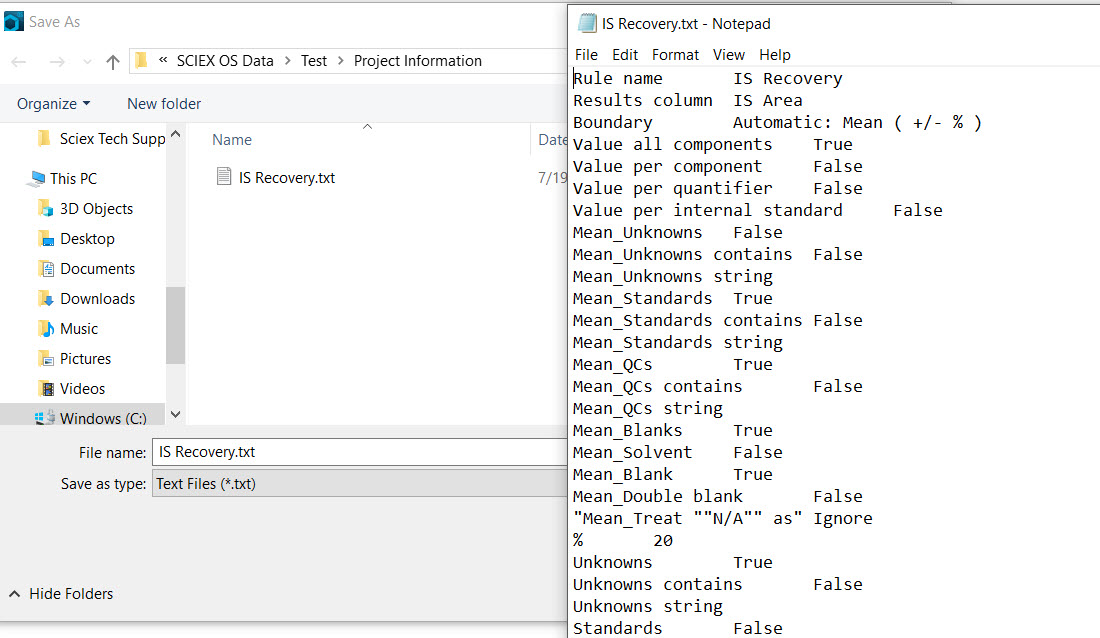Click 'Rule name' text in Notepad

pyautogui.click(x=618, y=79)
